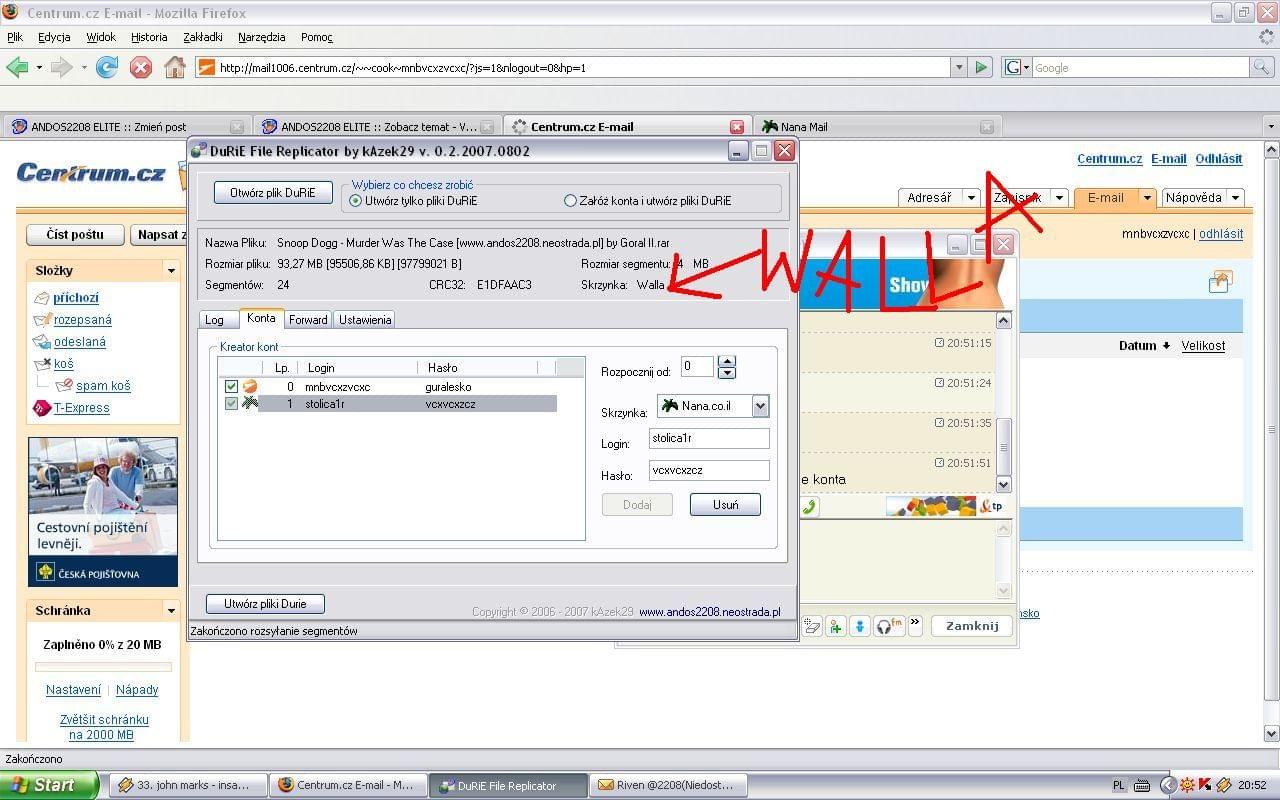Click the Firefox forward arrow
This screenshot has width=1280, height=800.
[x=61, y=67]
